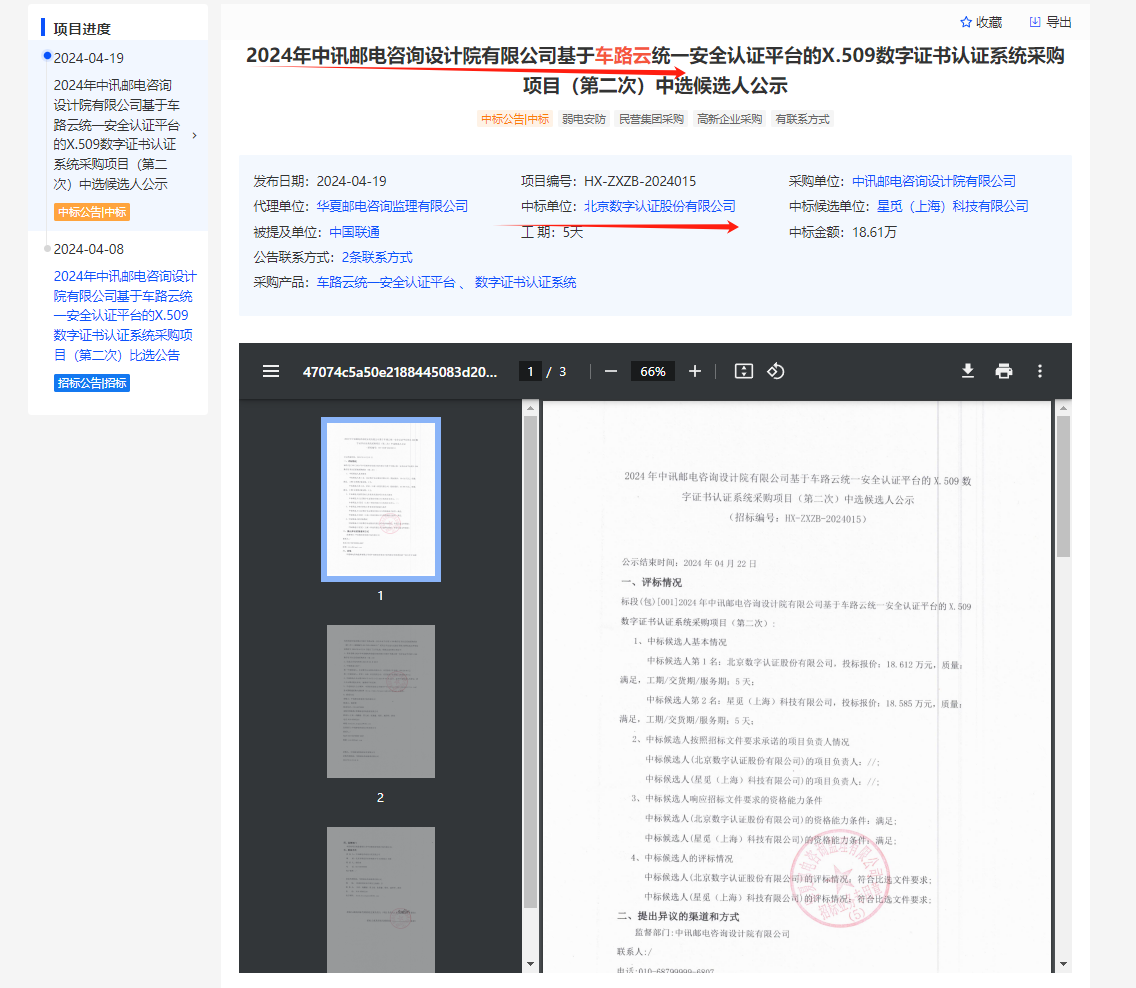Click the 有联系方式 tag
Screen dimensions: 1136x988
point(802,119)
